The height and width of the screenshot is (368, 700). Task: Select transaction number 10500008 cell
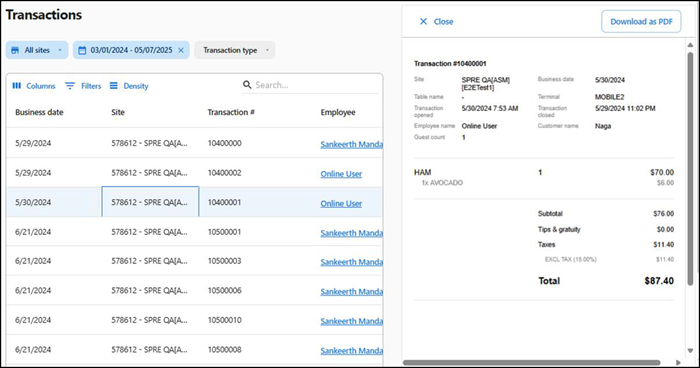(x=225, y=349)
